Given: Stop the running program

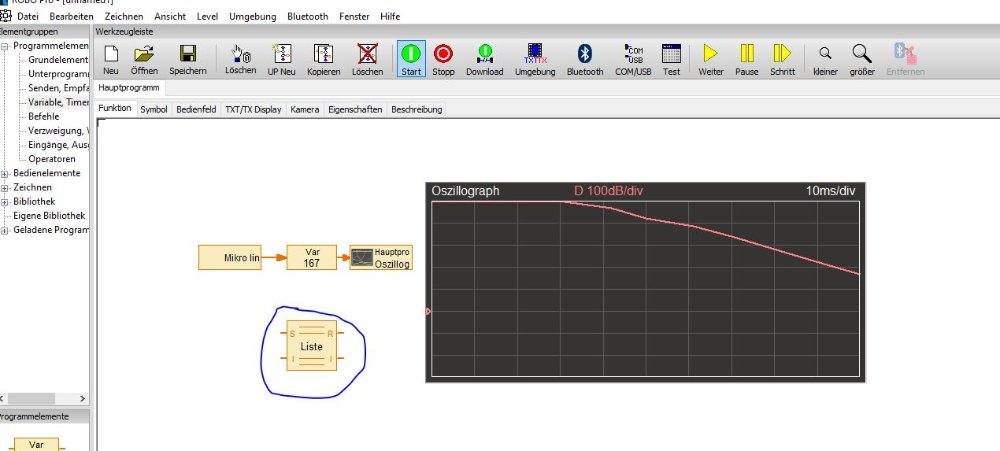Looking at the screenshot, I should 443,60.
